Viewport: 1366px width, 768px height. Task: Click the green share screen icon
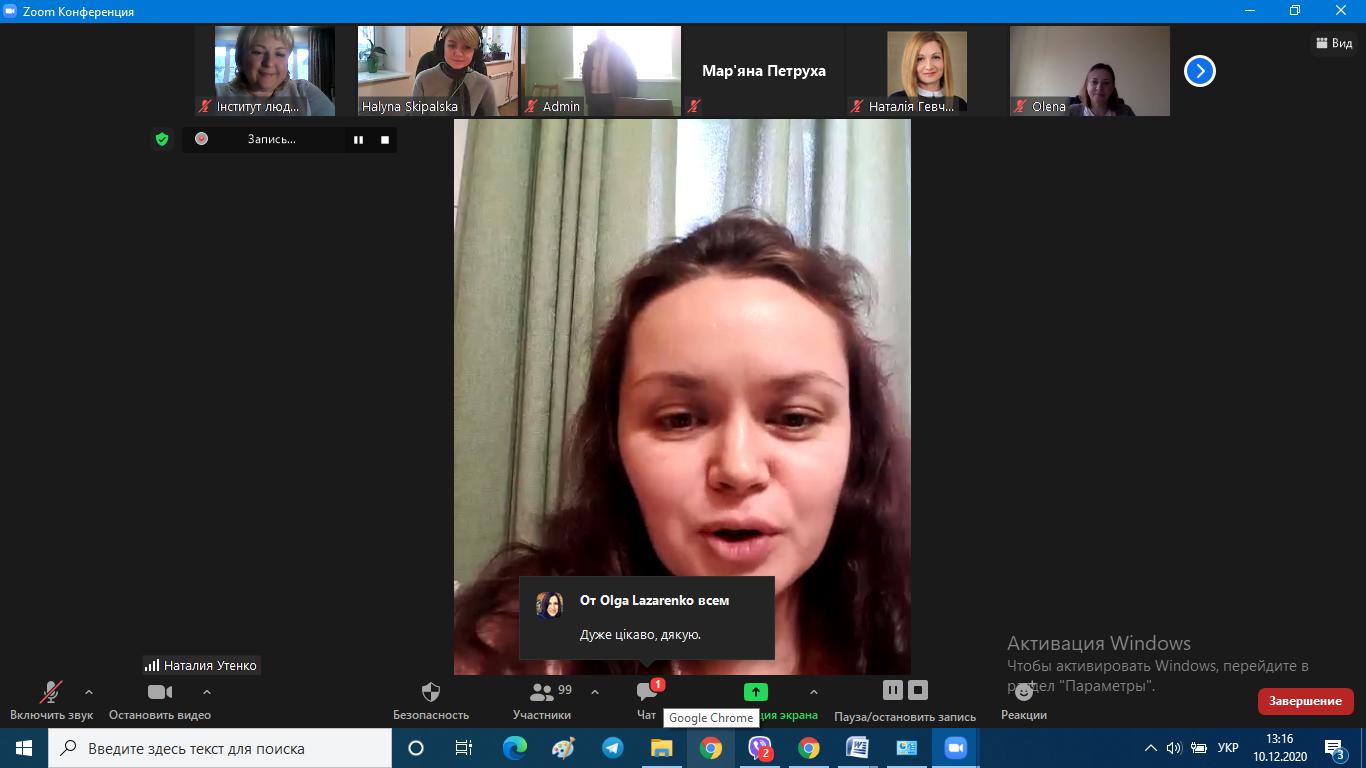(755, 692)
